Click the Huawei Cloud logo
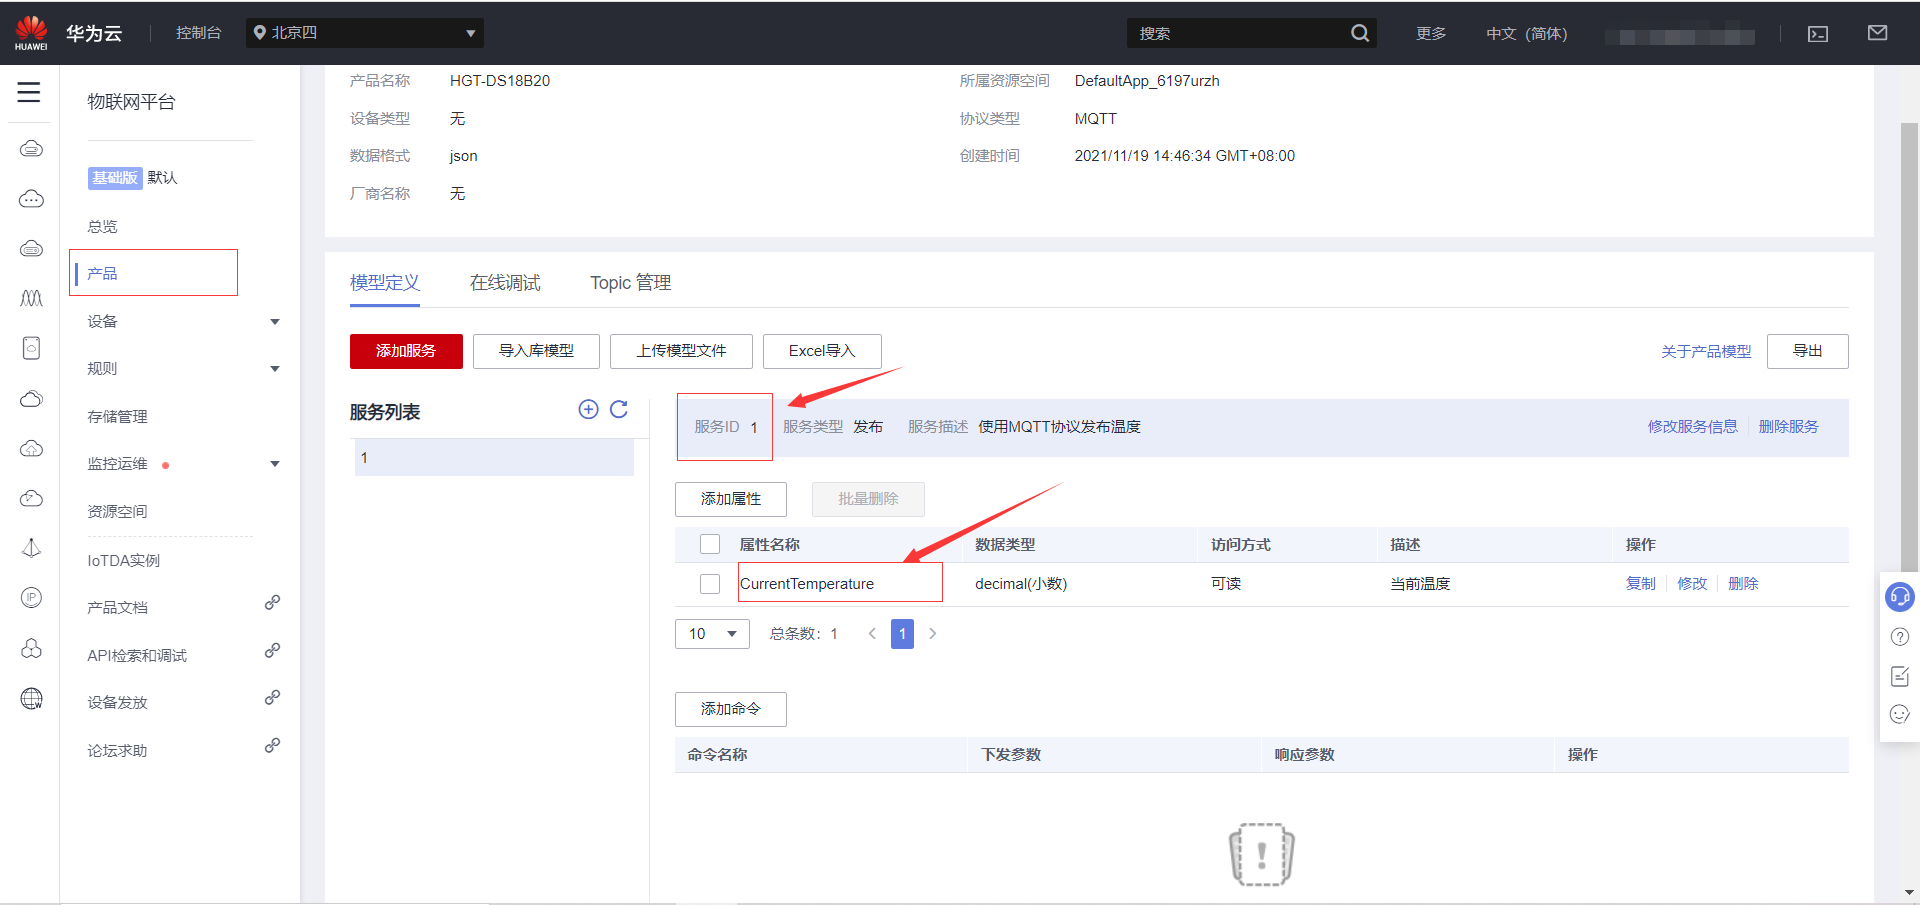 coord(31,33)
